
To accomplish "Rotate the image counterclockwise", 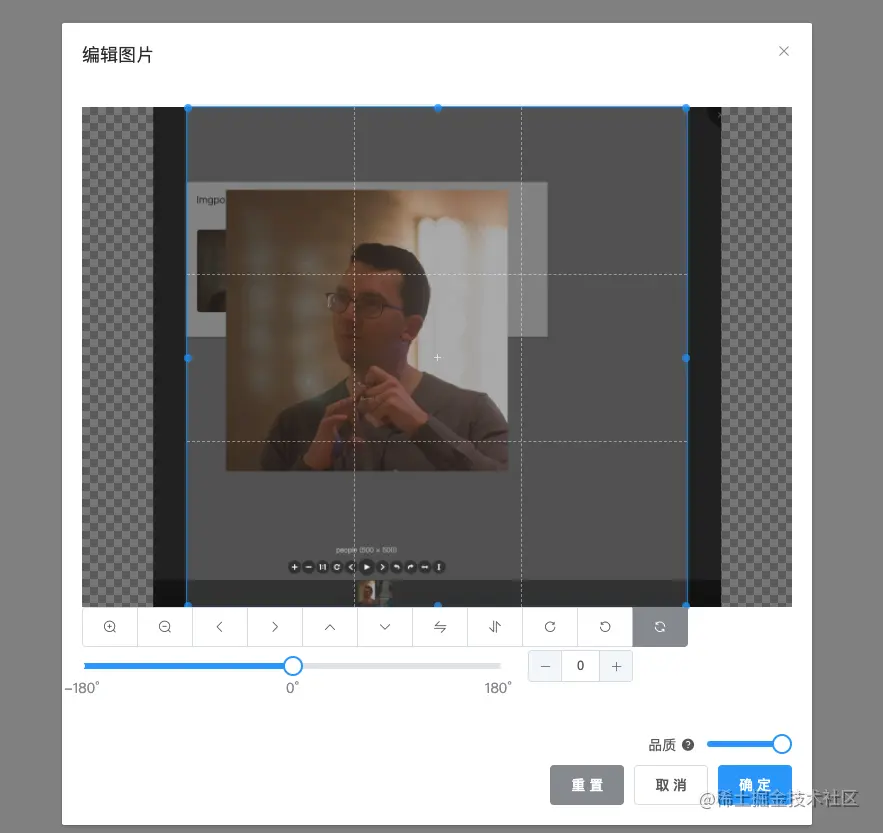I will click(605, 627).
